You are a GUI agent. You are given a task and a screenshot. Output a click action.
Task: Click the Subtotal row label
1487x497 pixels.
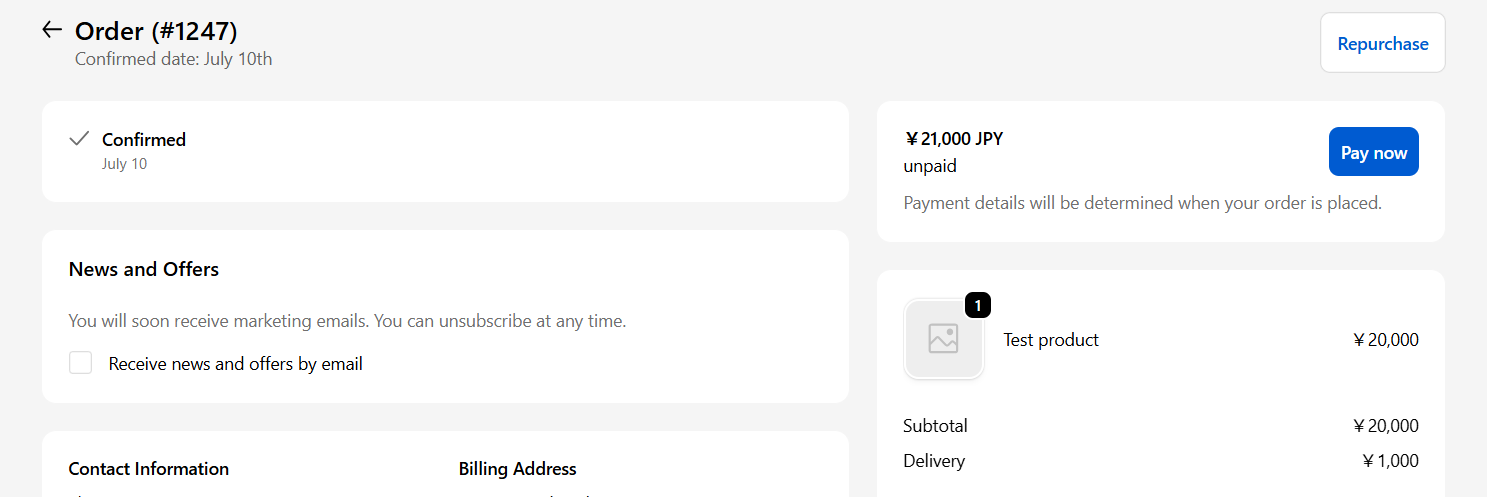pyautogui.click(x=935, y=426)
